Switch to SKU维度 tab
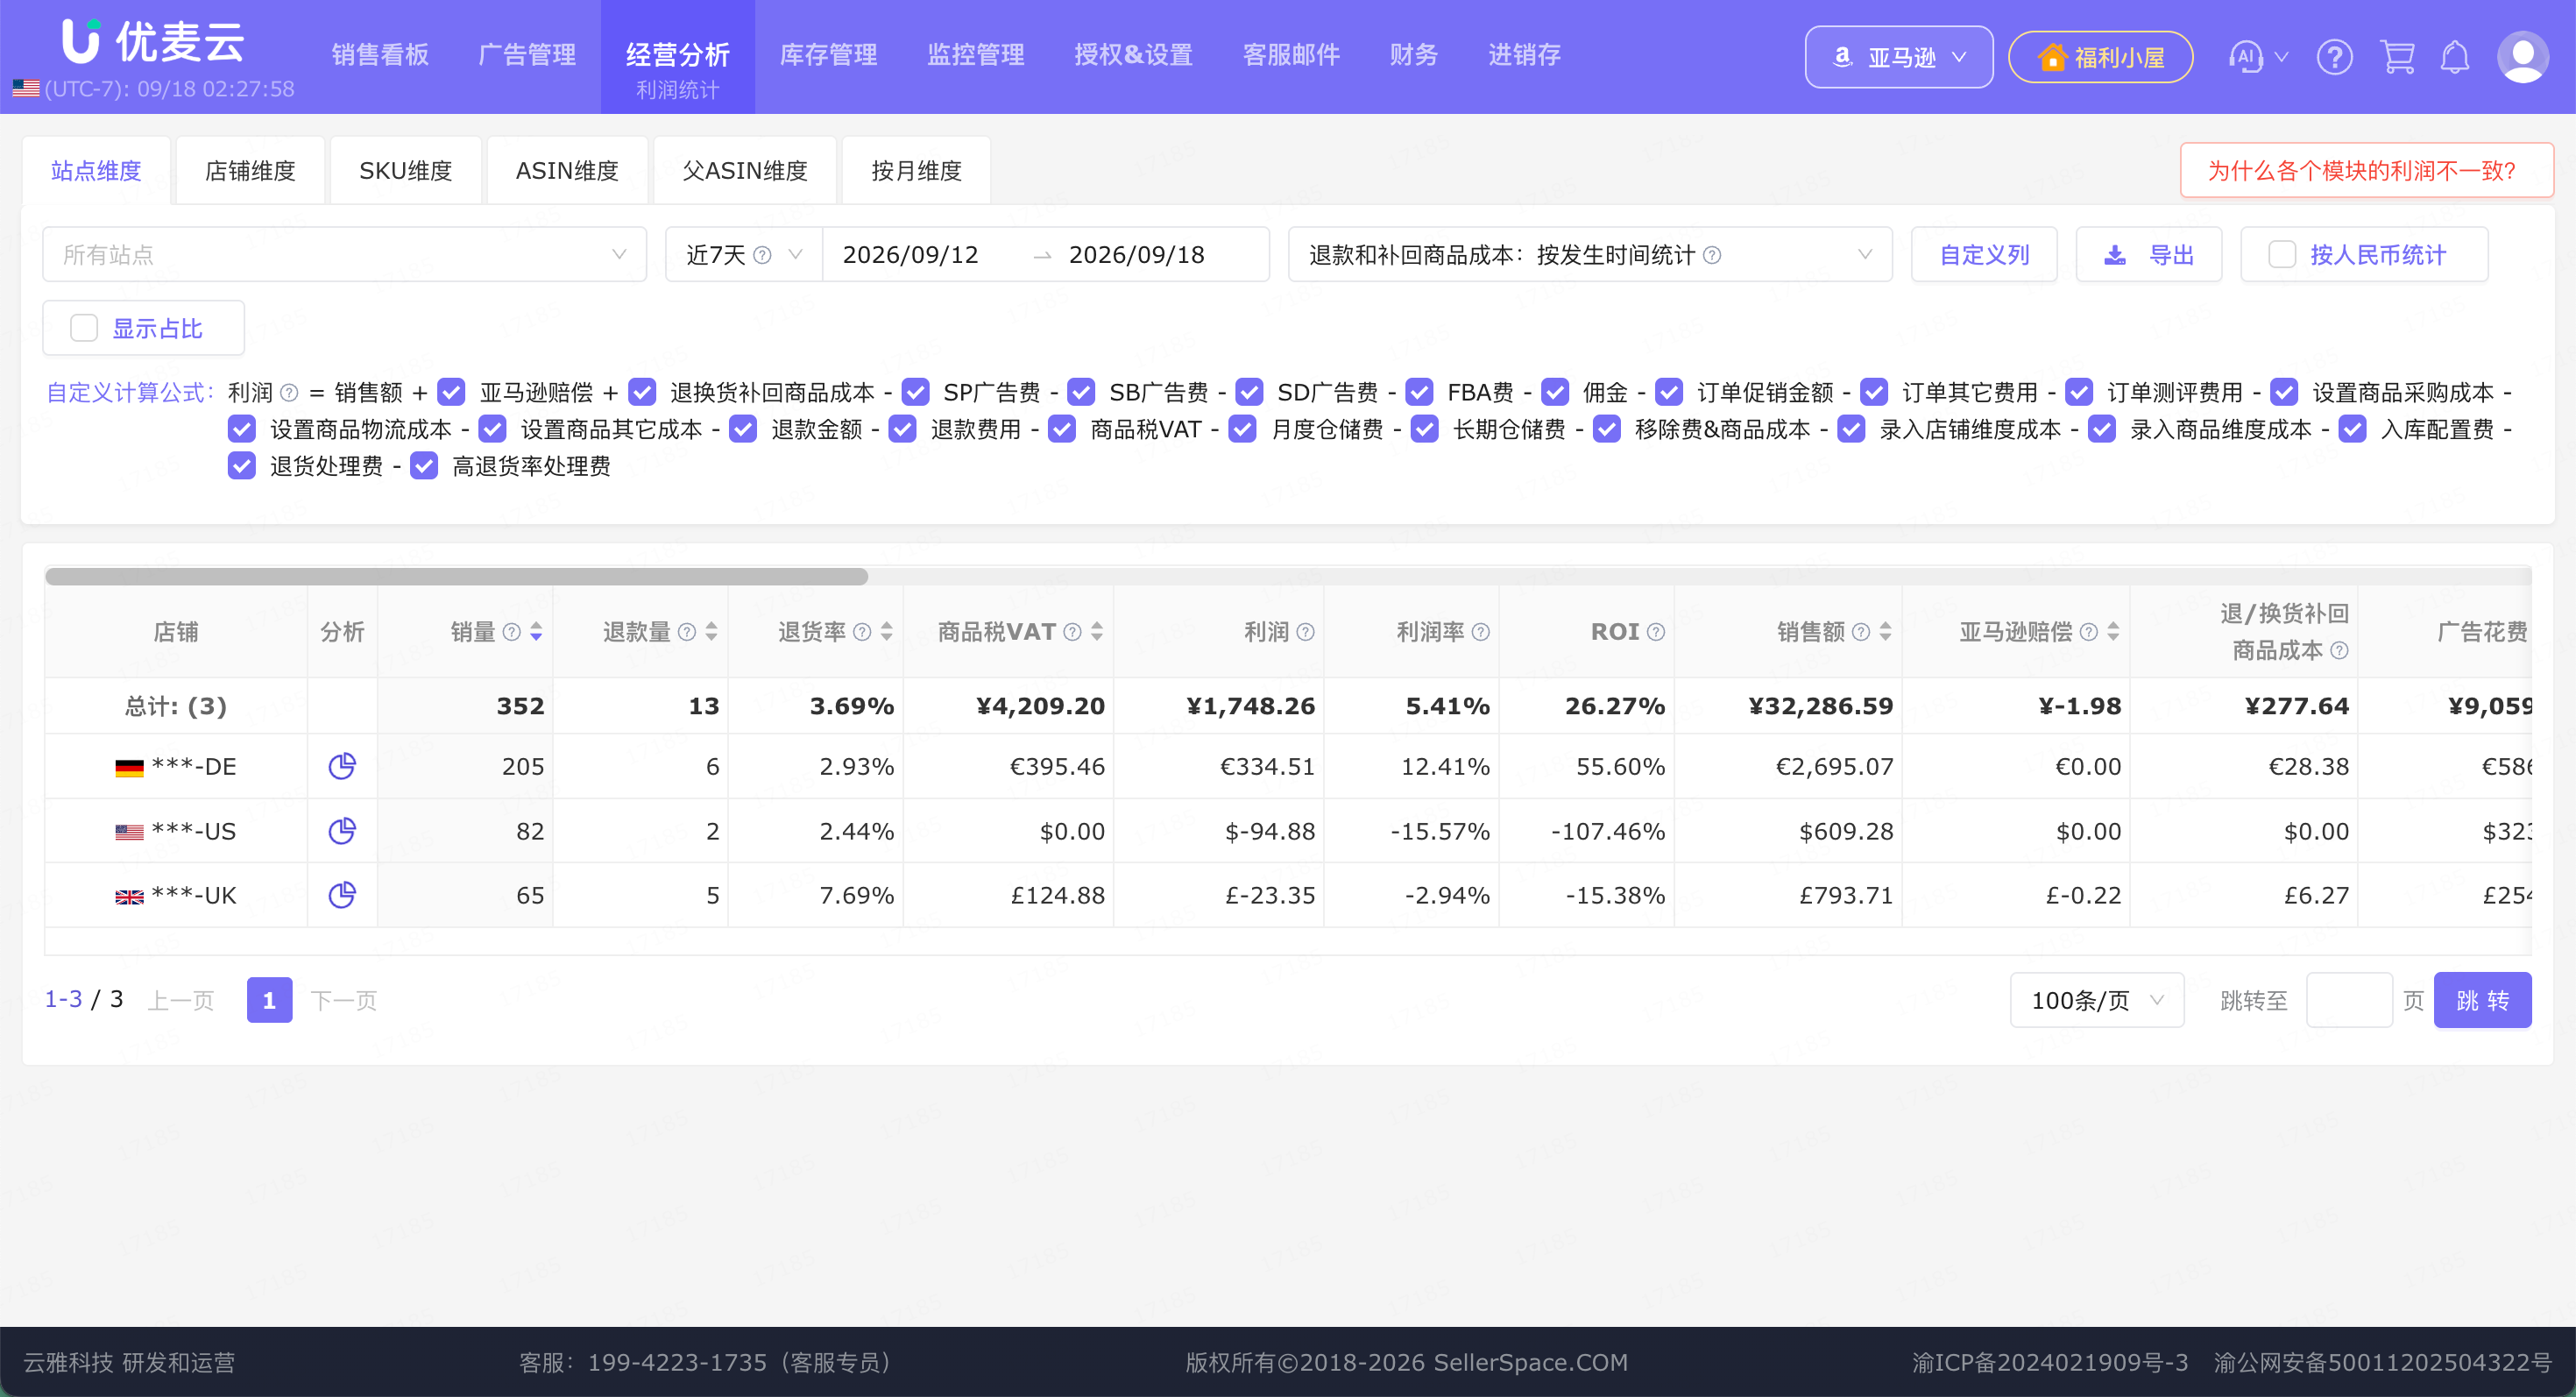 [405, 171]
